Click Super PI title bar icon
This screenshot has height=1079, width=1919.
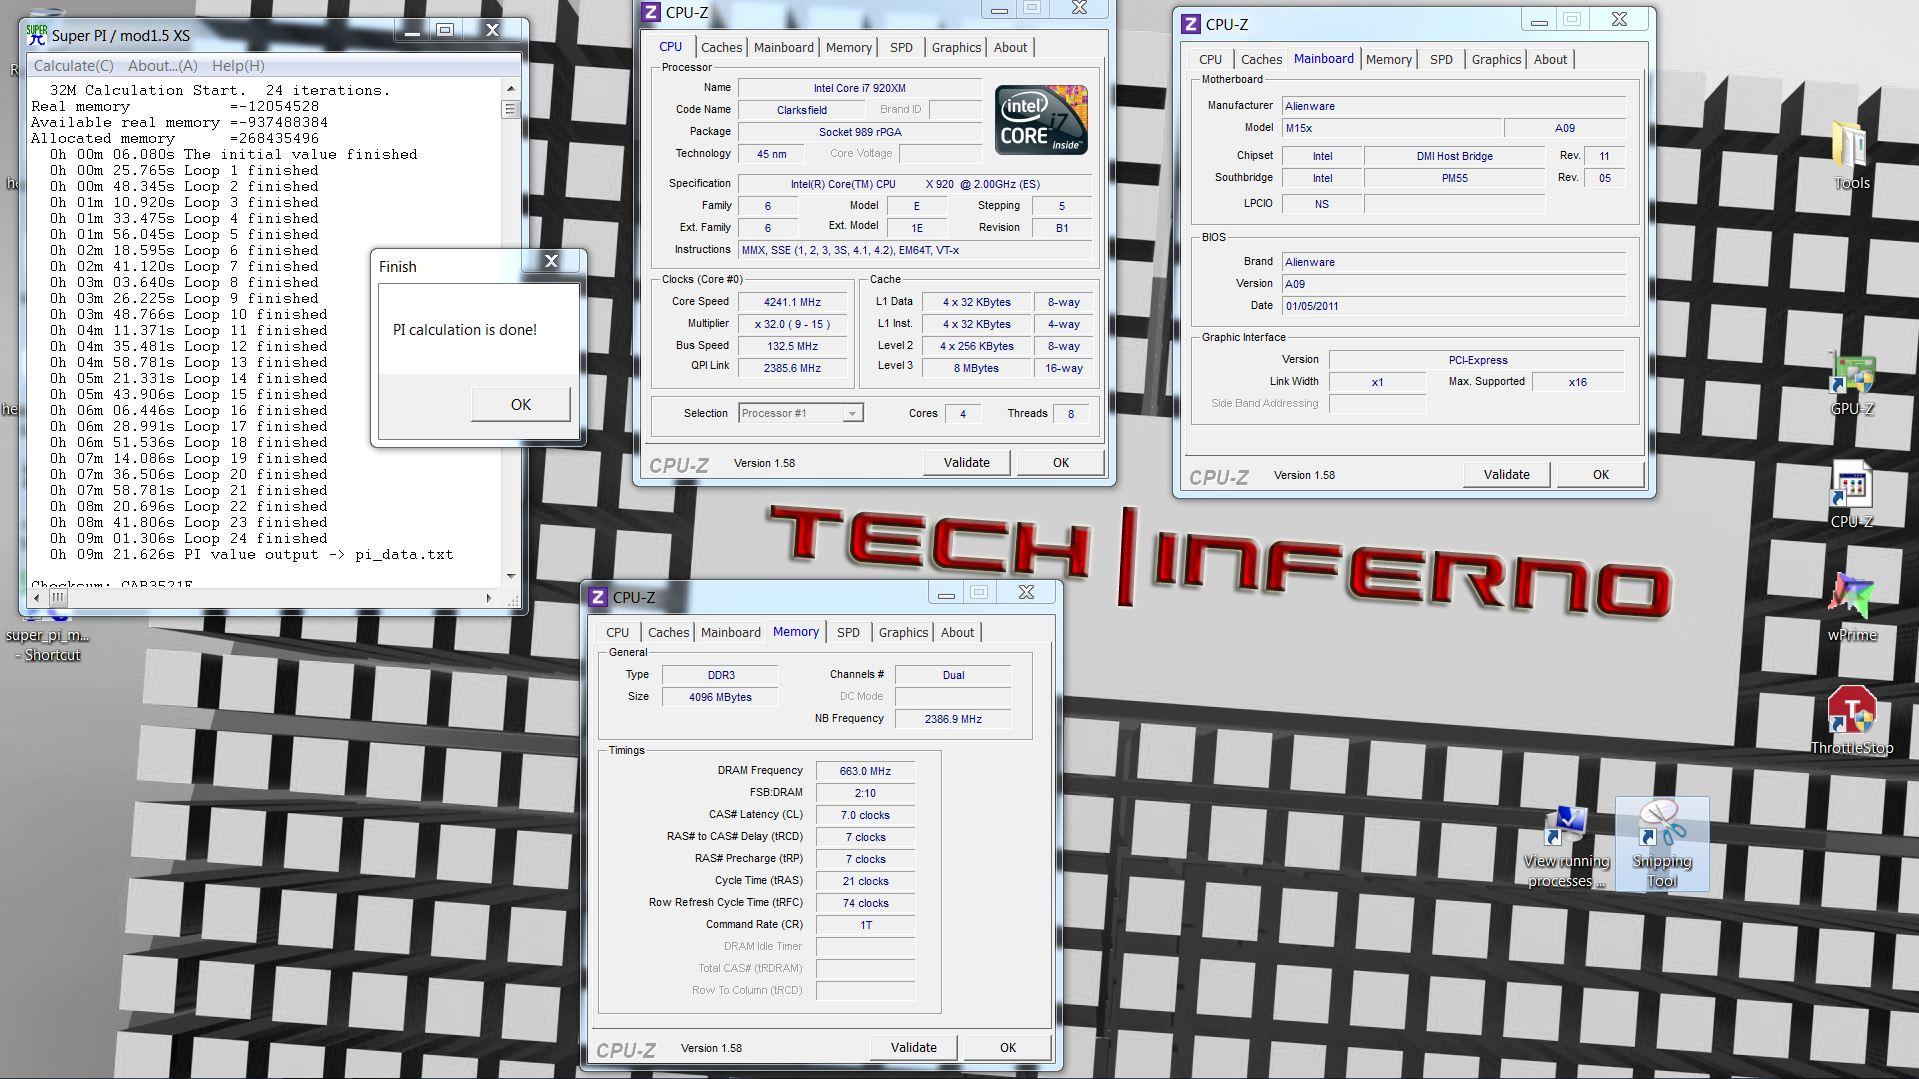coord(37,34)
